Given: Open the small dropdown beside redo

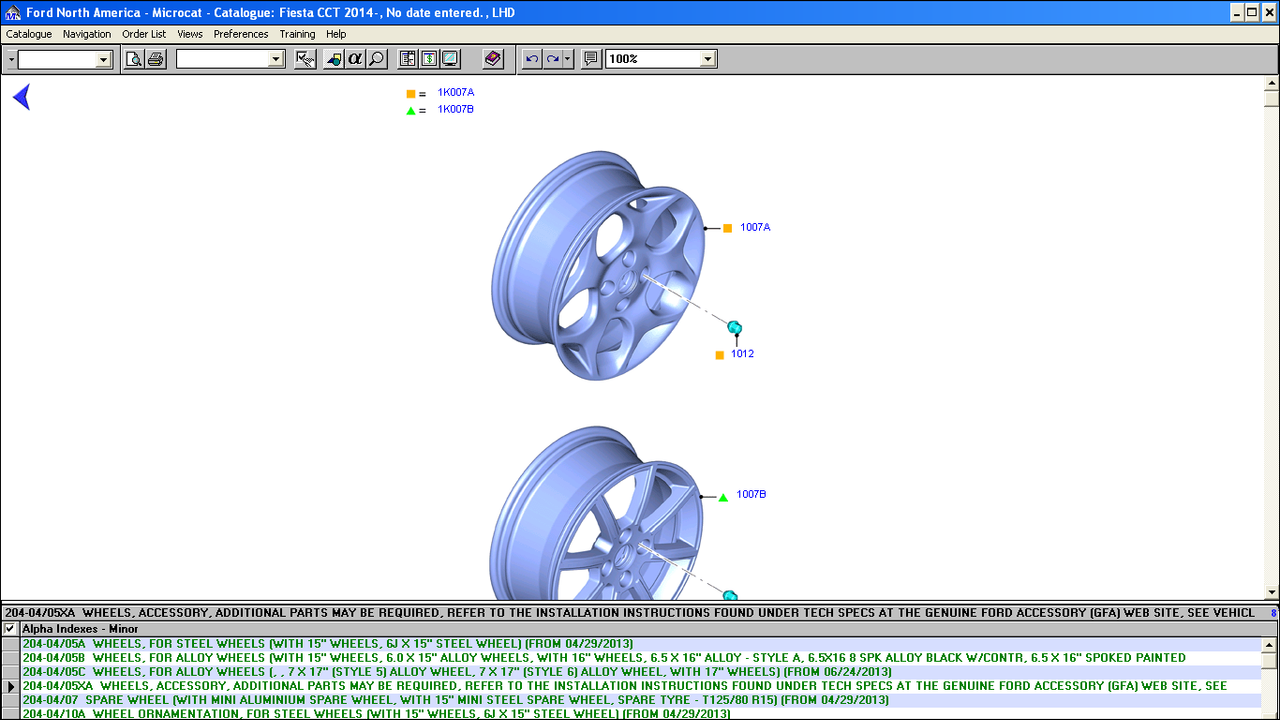Looking at the screenshot, I should (568, 59).
